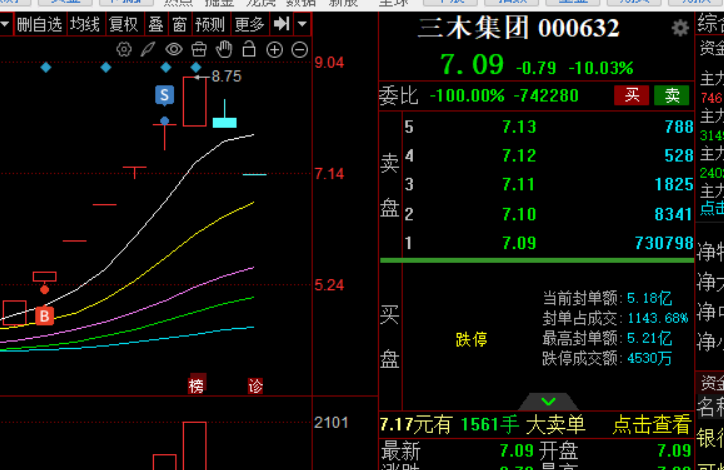Toggle the chart lock icon
This screenshot has width=724, height=470.
pos(249,49)
